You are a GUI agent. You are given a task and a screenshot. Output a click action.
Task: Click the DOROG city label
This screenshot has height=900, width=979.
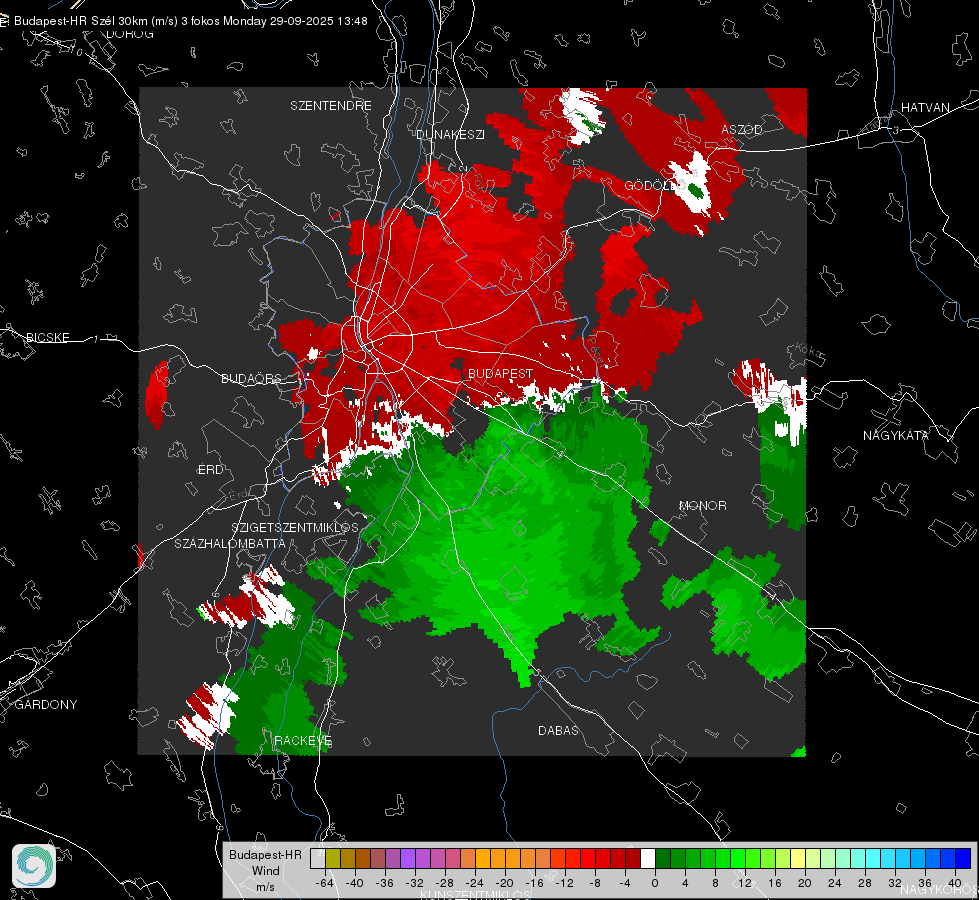(130, 34)
